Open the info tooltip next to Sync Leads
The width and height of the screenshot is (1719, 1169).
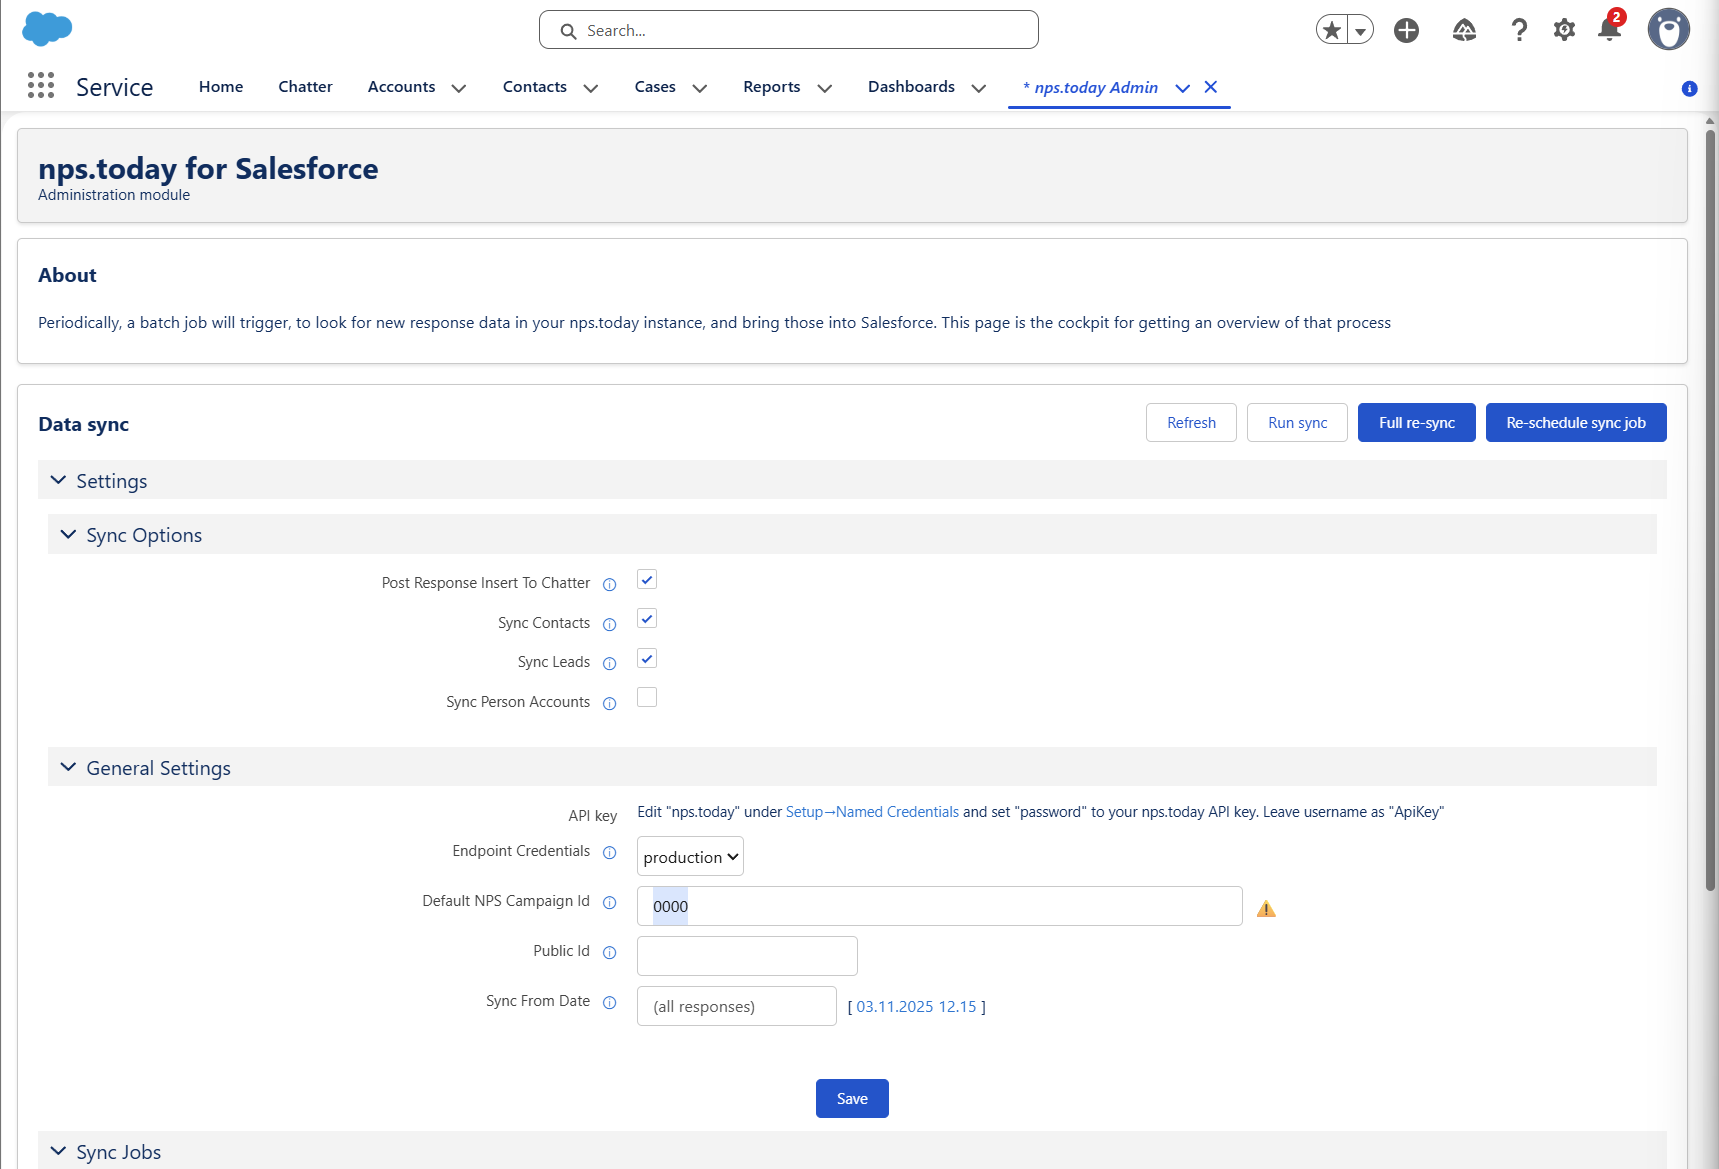click(x=609, y=663)
